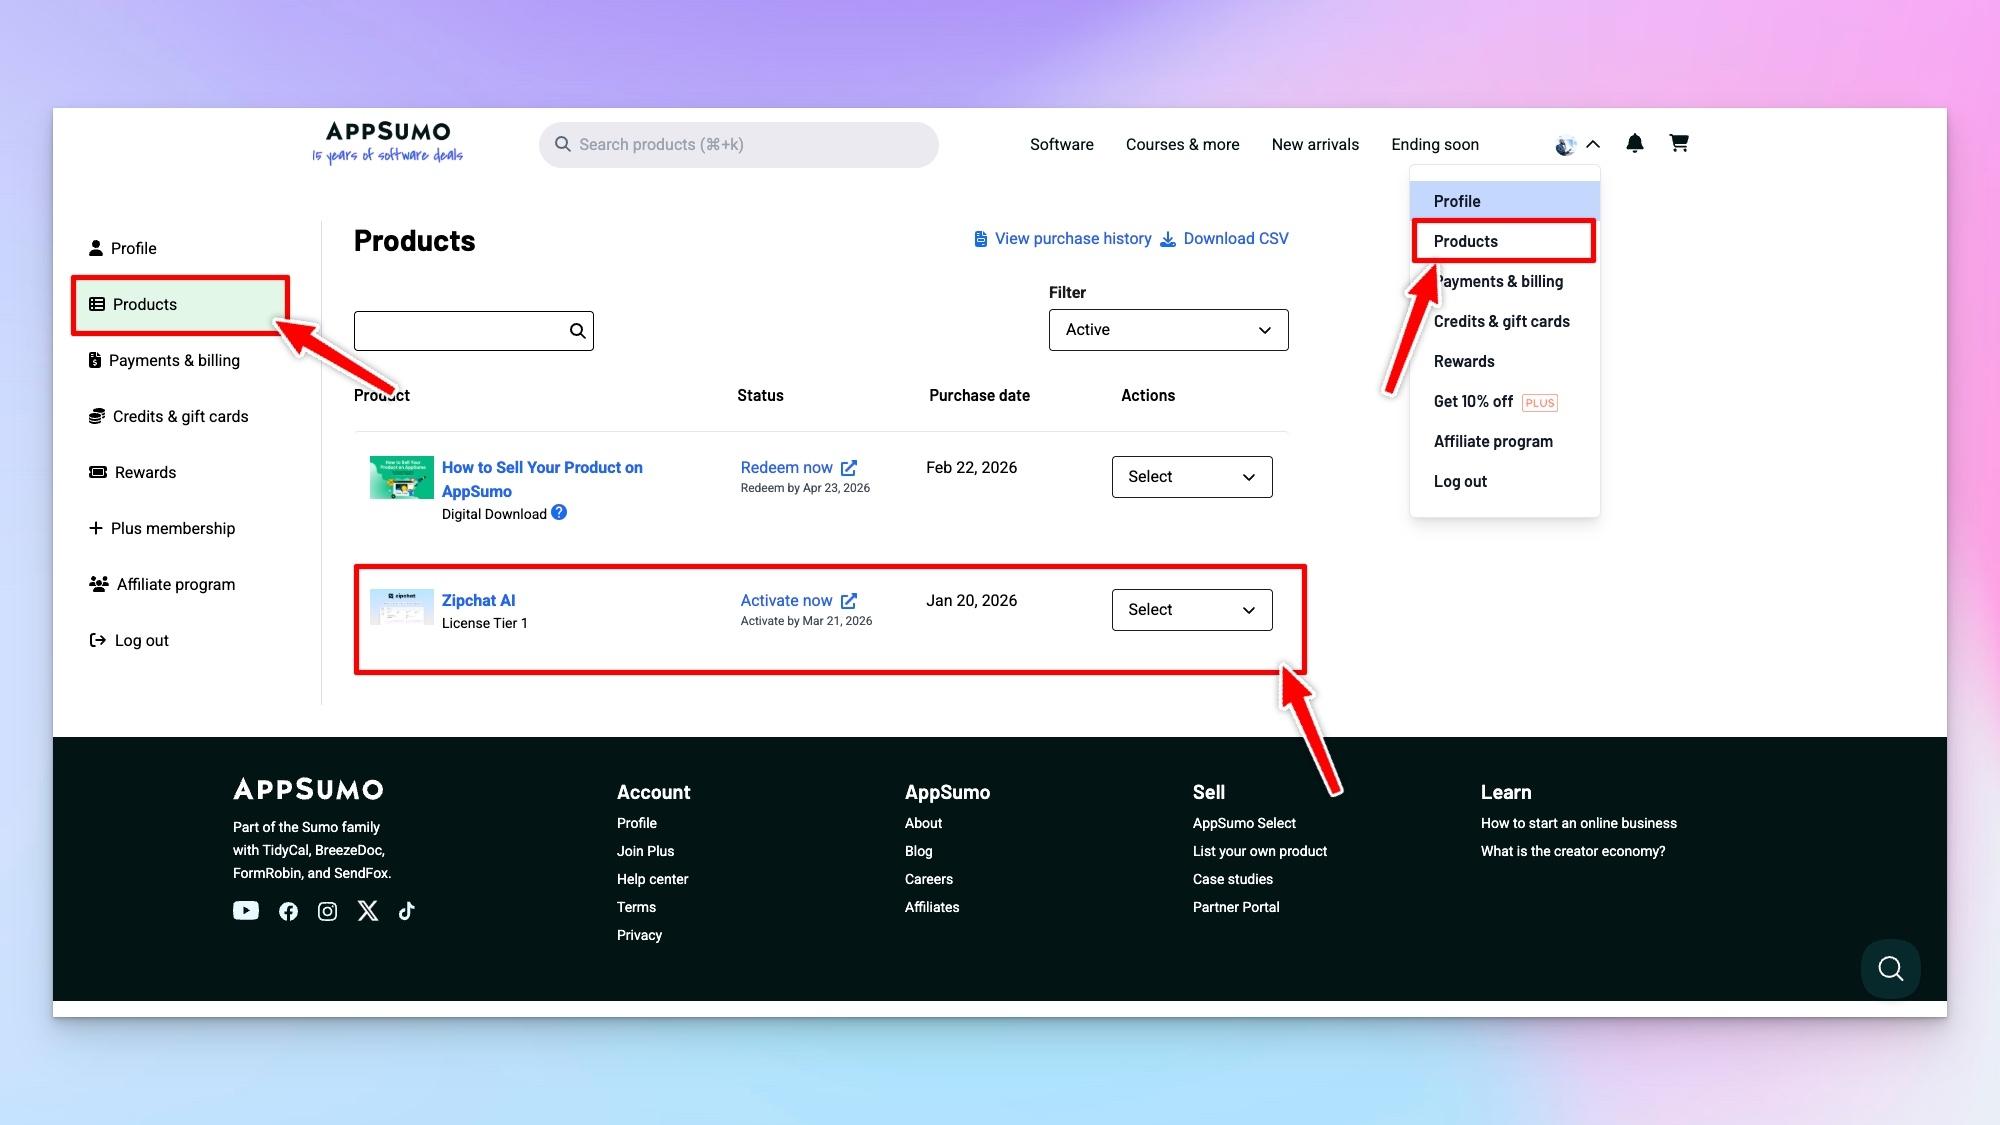2000x1125 pixels.
Task: Open Courses & more in navigation
Action: pos(1183,145)
